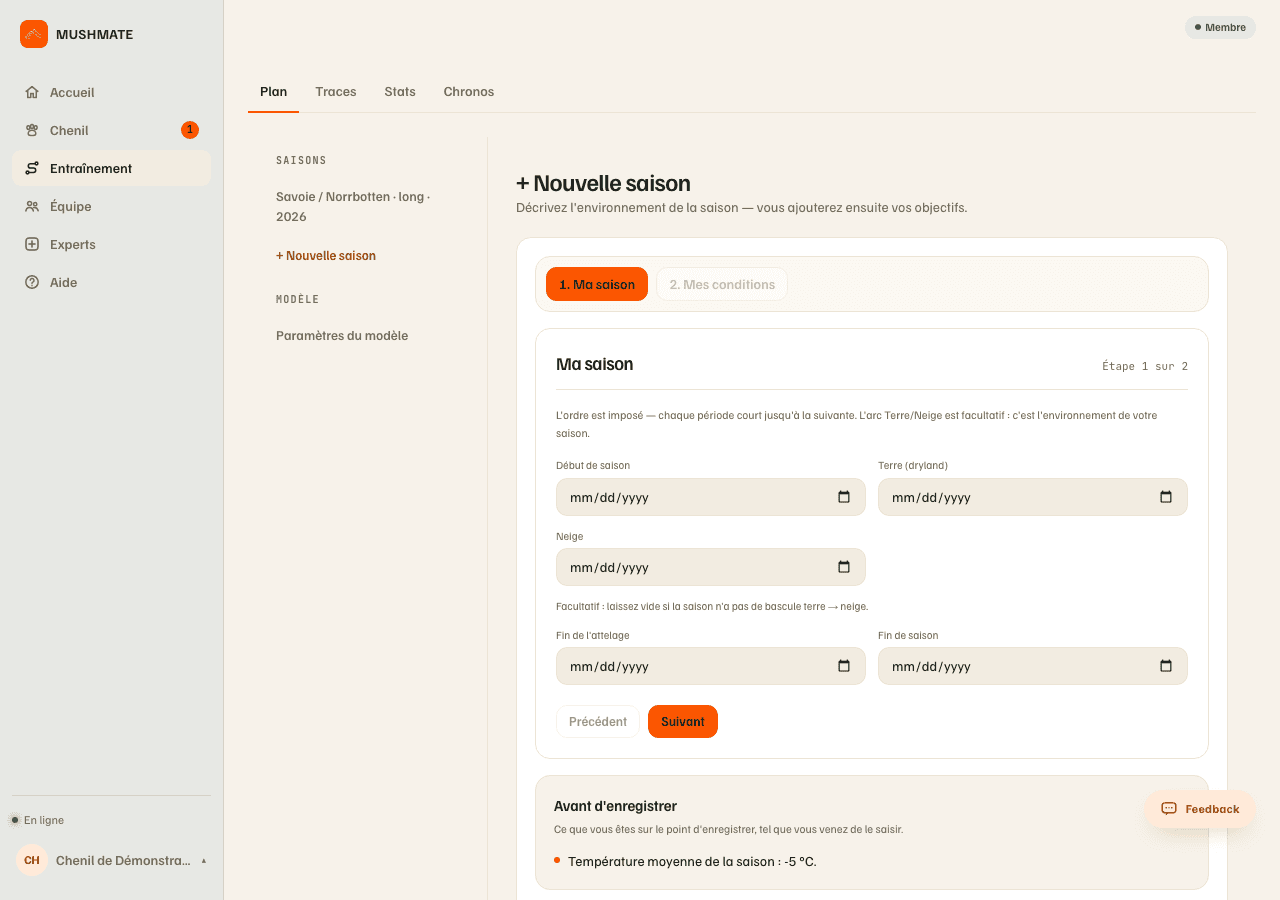This screenshot has height=900, width=1280.
Task: Open Équipe in the sidebar
Action: pos(111,206)
